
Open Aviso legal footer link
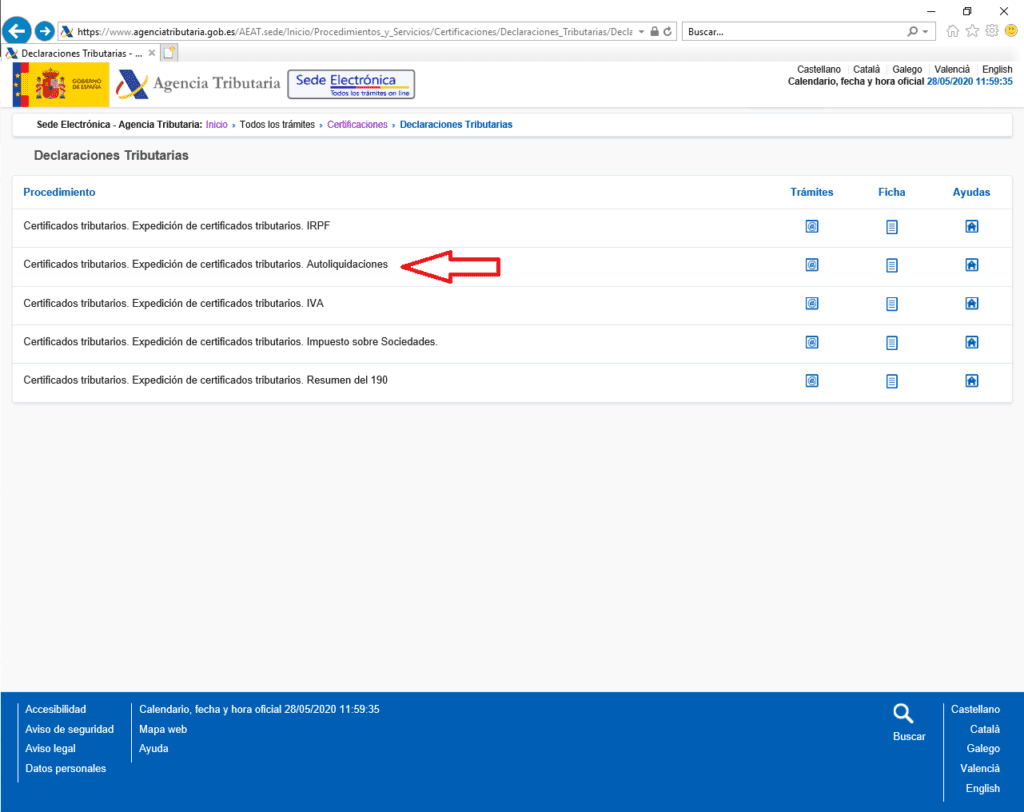tap(50, 749)
